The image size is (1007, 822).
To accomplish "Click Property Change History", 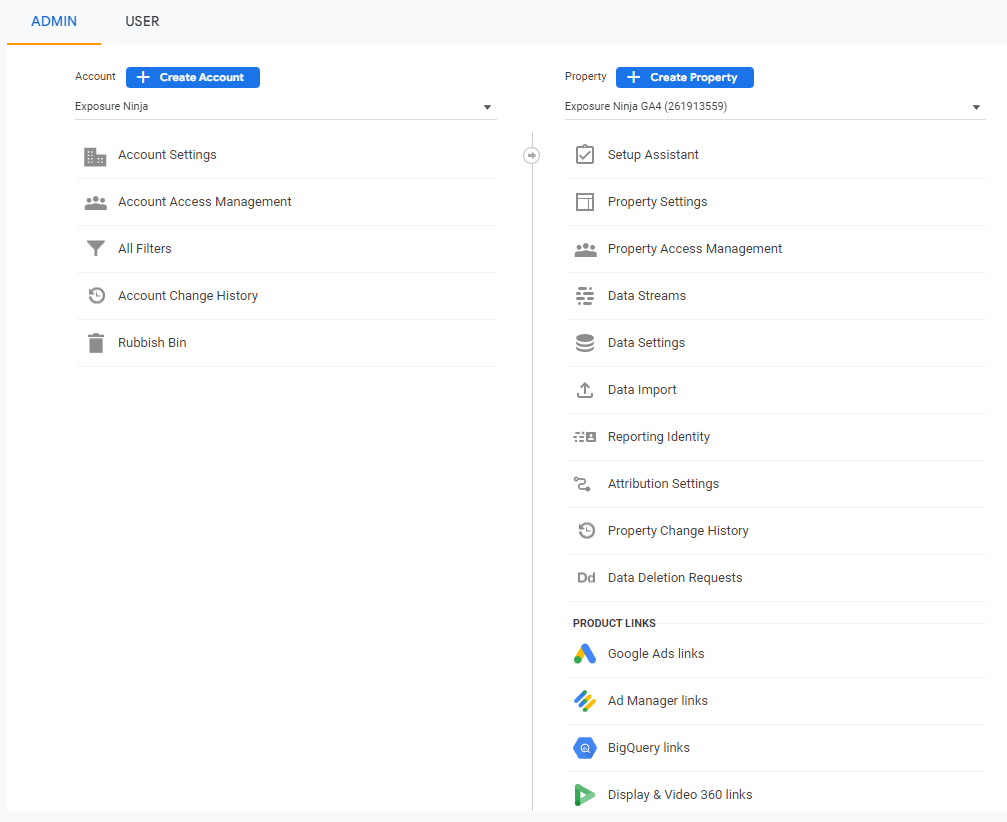I will coord(678,530).
